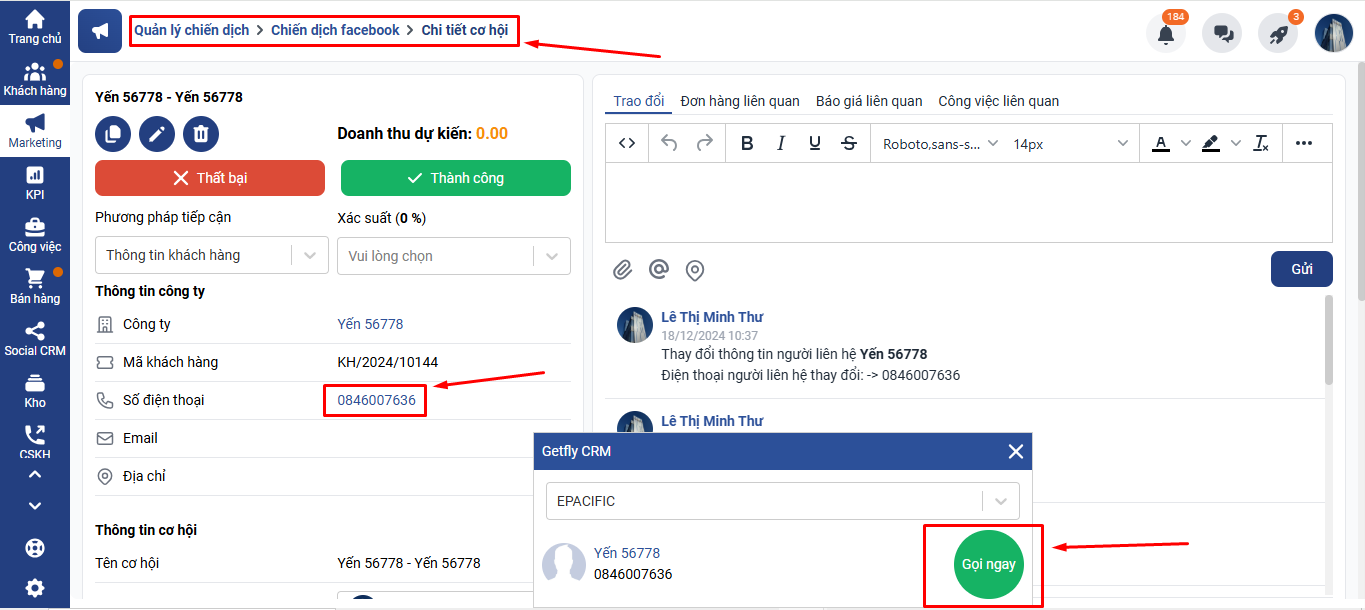Screen dimensions: 1365x610
Task: Click the trash delete icon
Action: click(201, 134)
